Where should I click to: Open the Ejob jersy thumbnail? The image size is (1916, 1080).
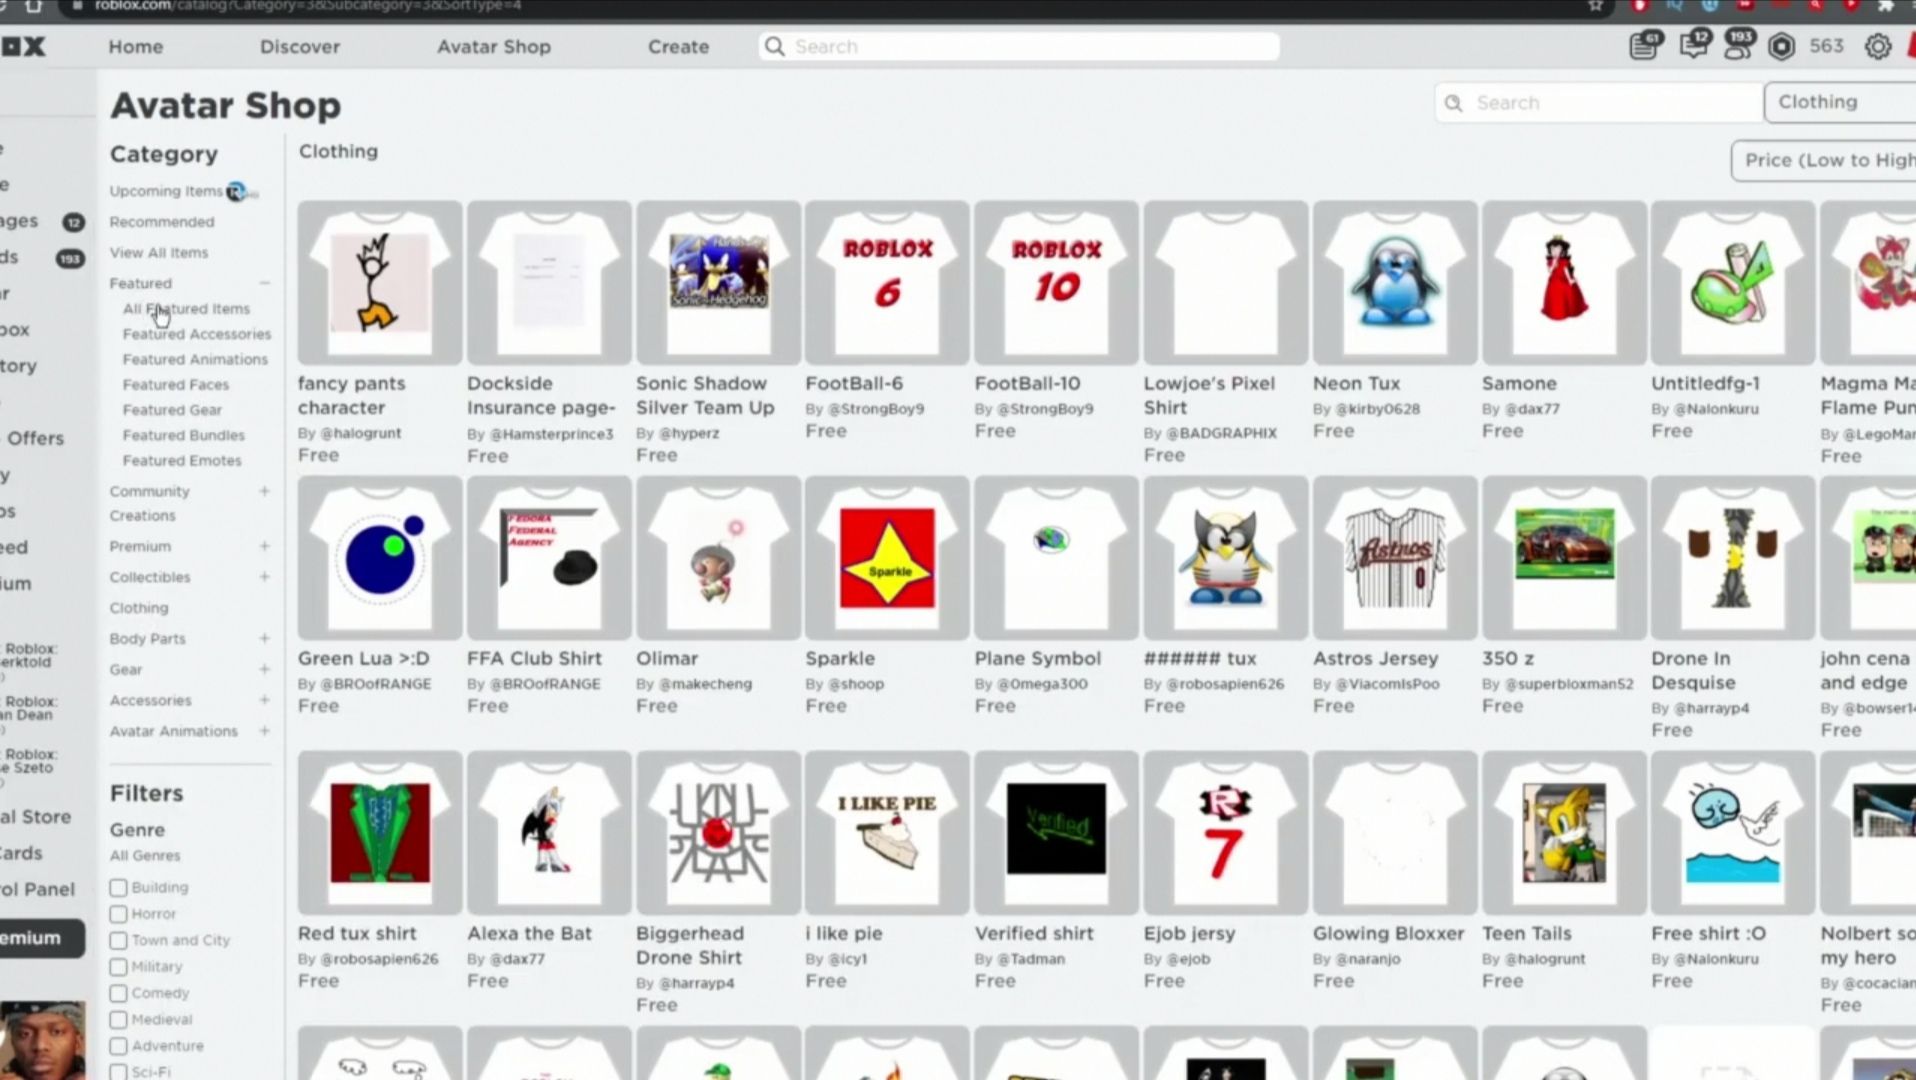tap(1225, 833)
